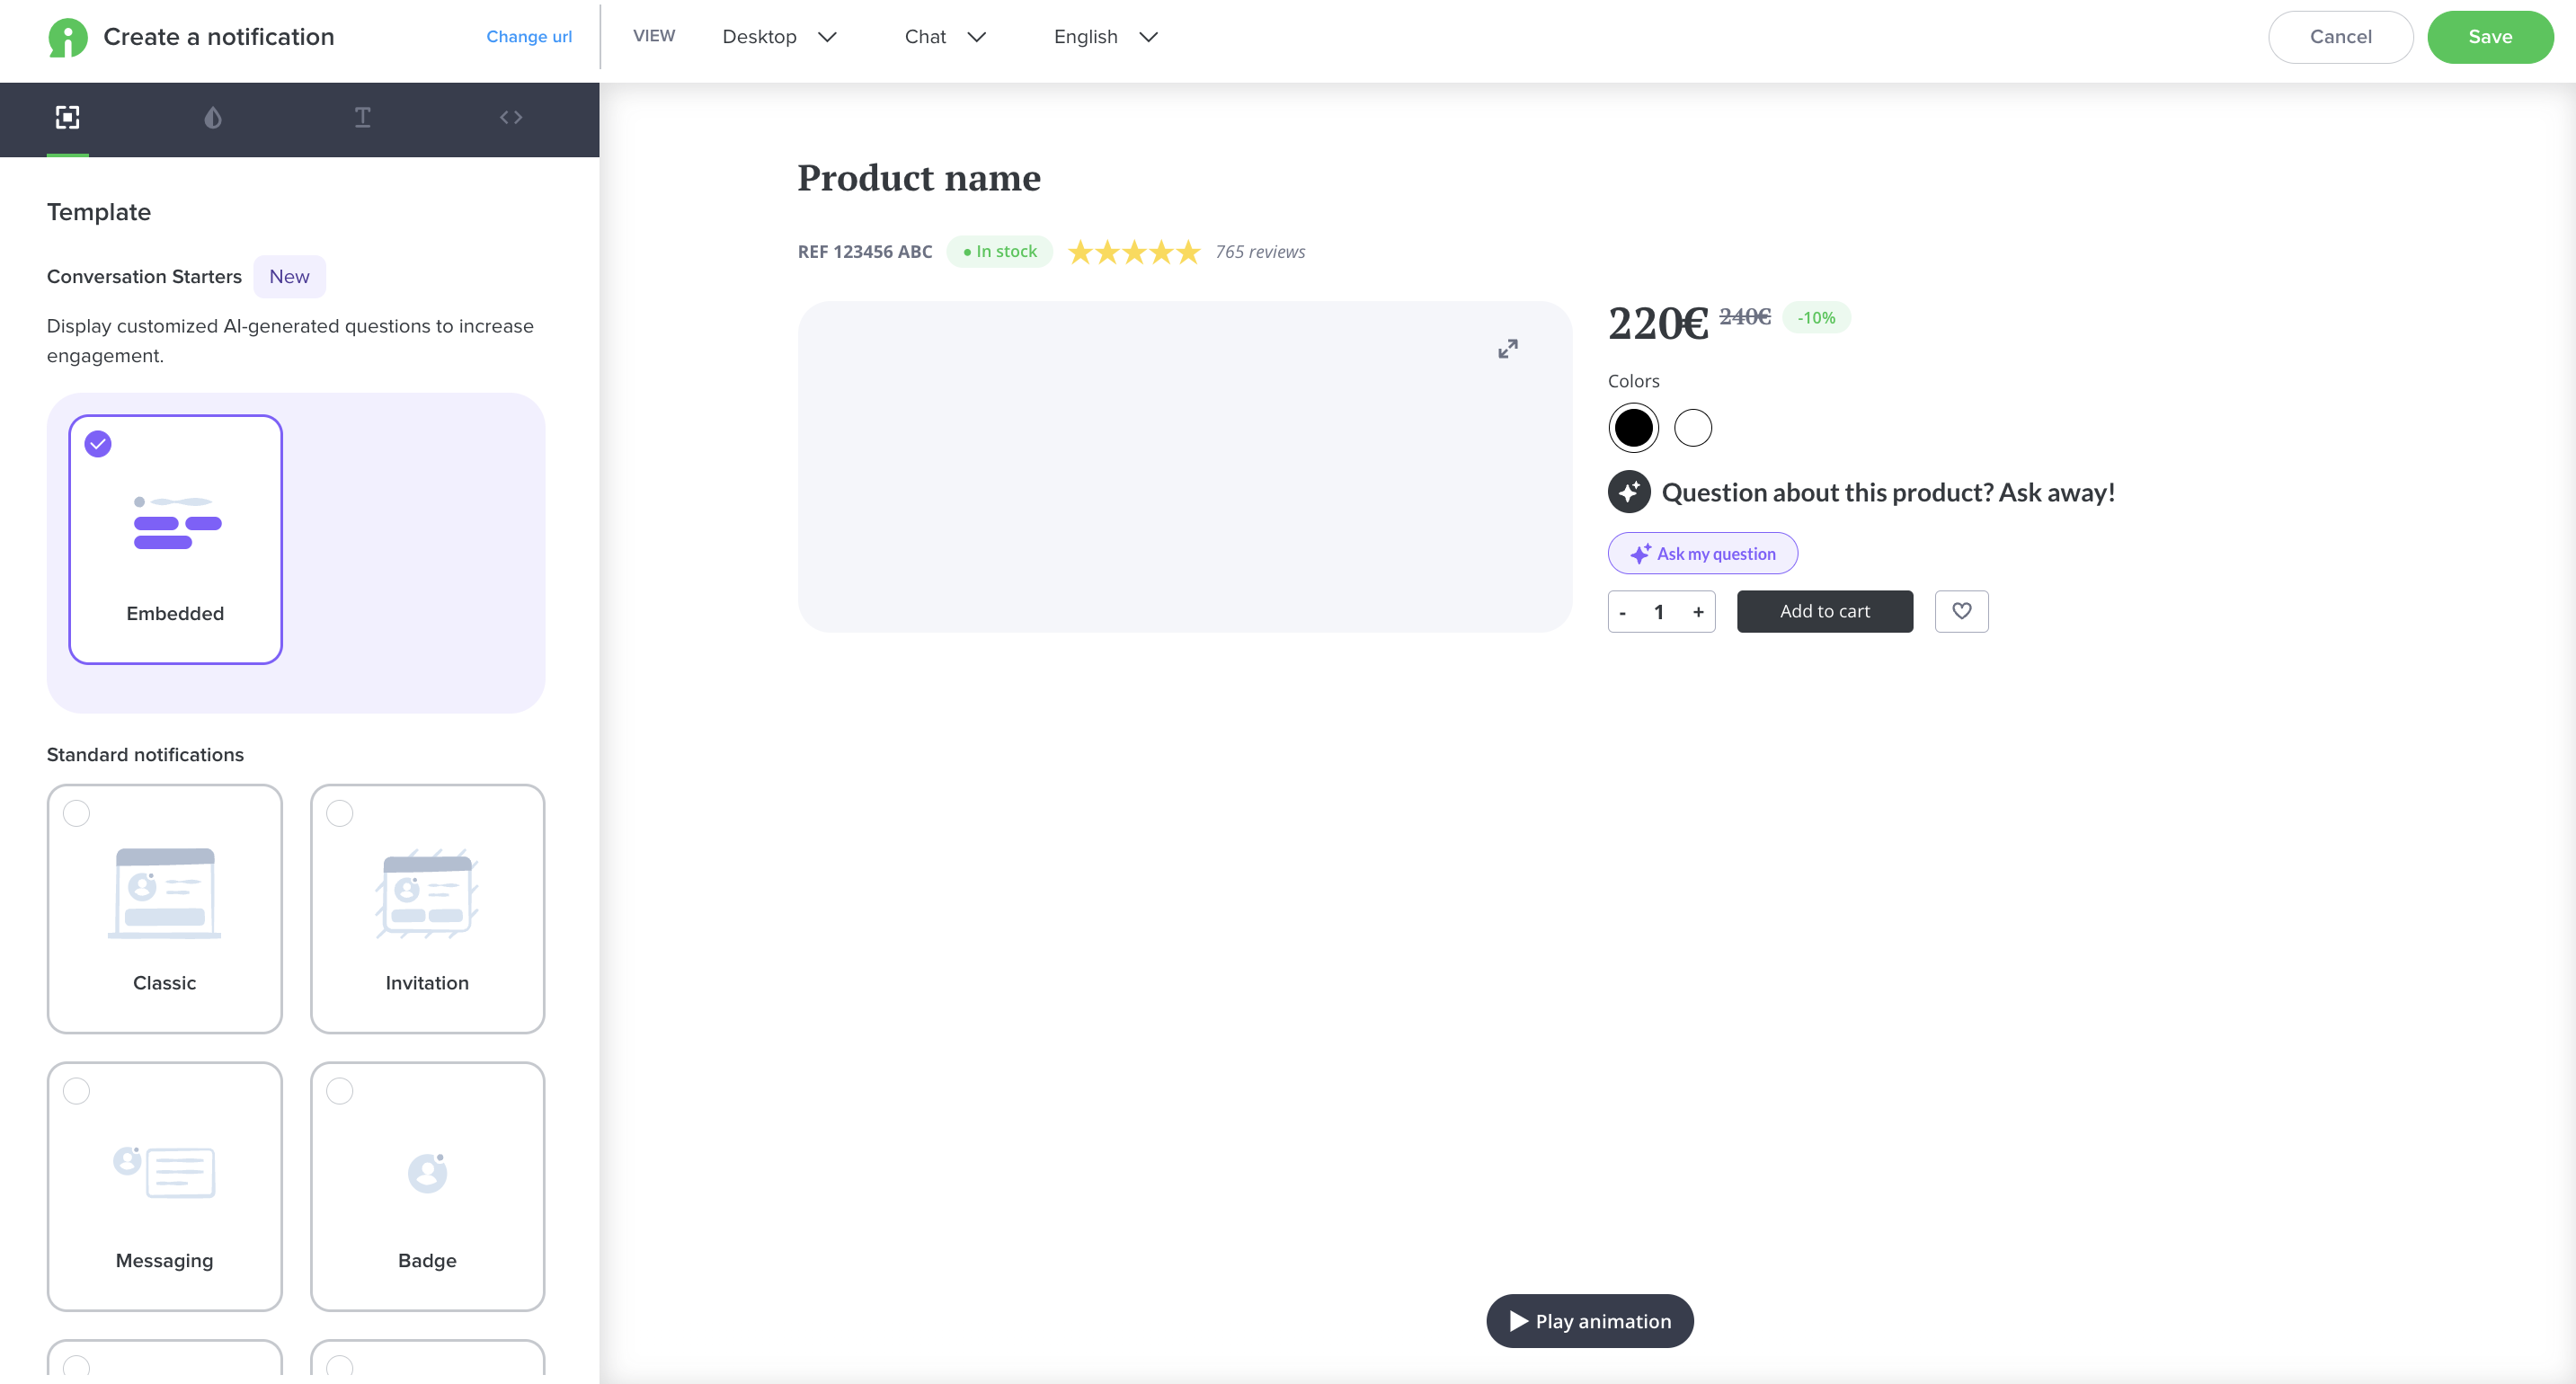Screen dimensions: 2576x1384
Task: Click the Invitation template illustration icon
Action: [427, 893]
